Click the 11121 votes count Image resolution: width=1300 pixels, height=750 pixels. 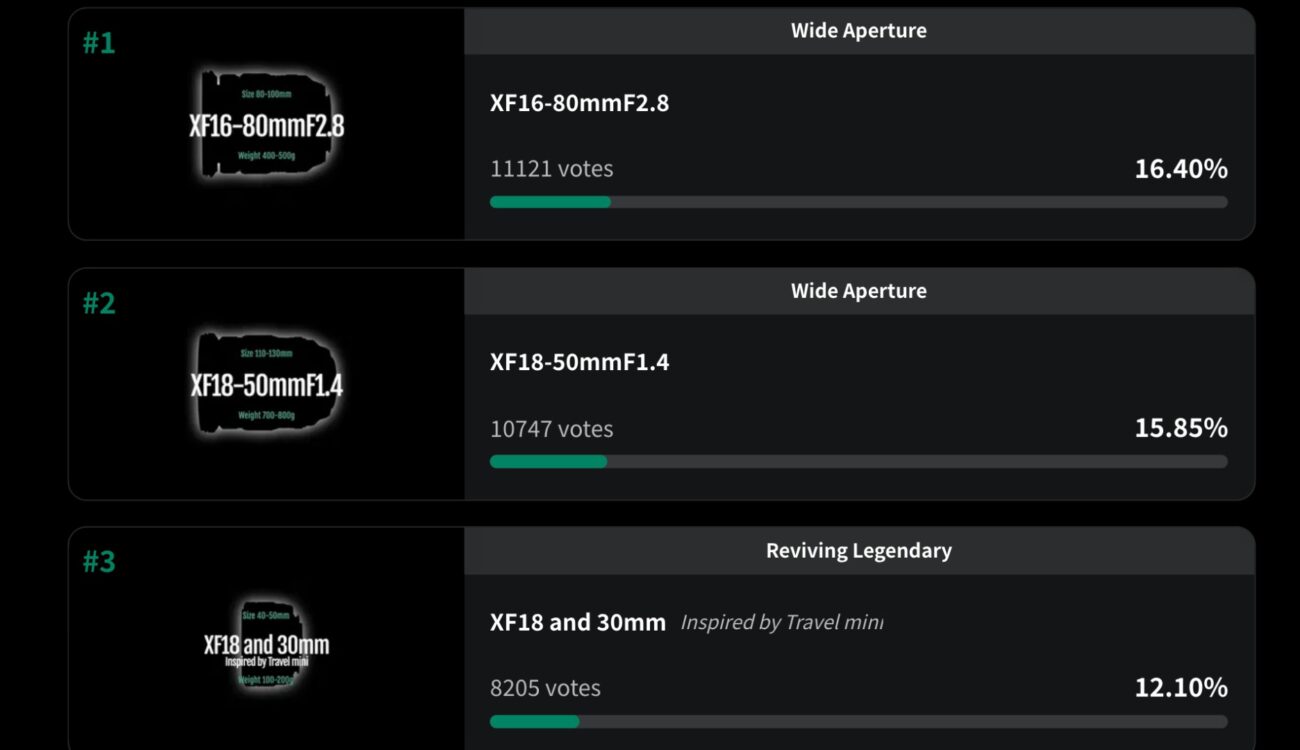click(550, 169)
